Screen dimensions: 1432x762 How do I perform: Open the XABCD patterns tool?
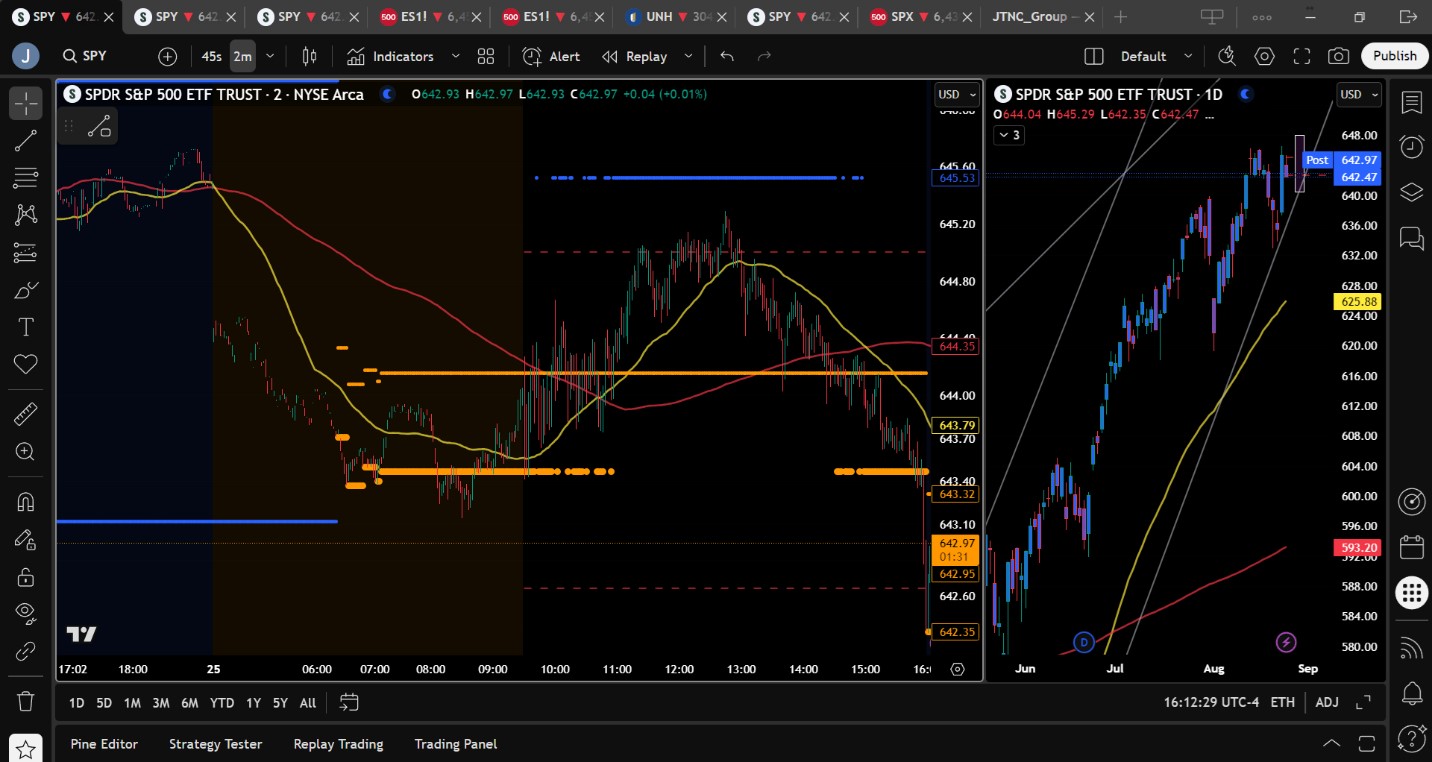click(x=26, y=215)
